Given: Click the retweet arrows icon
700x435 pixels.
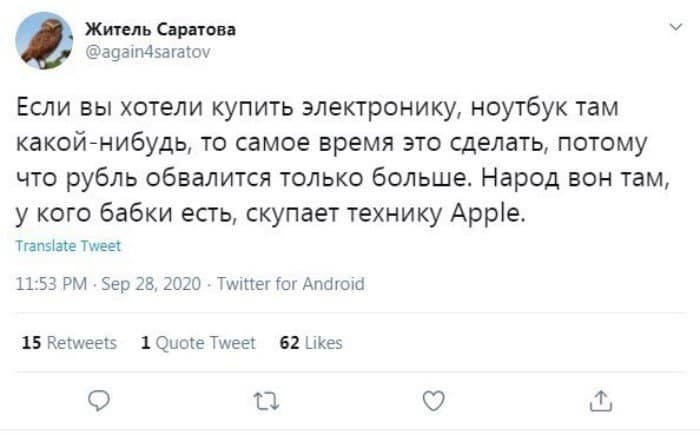Looking at the screenshot, I should tap(267, 401).
